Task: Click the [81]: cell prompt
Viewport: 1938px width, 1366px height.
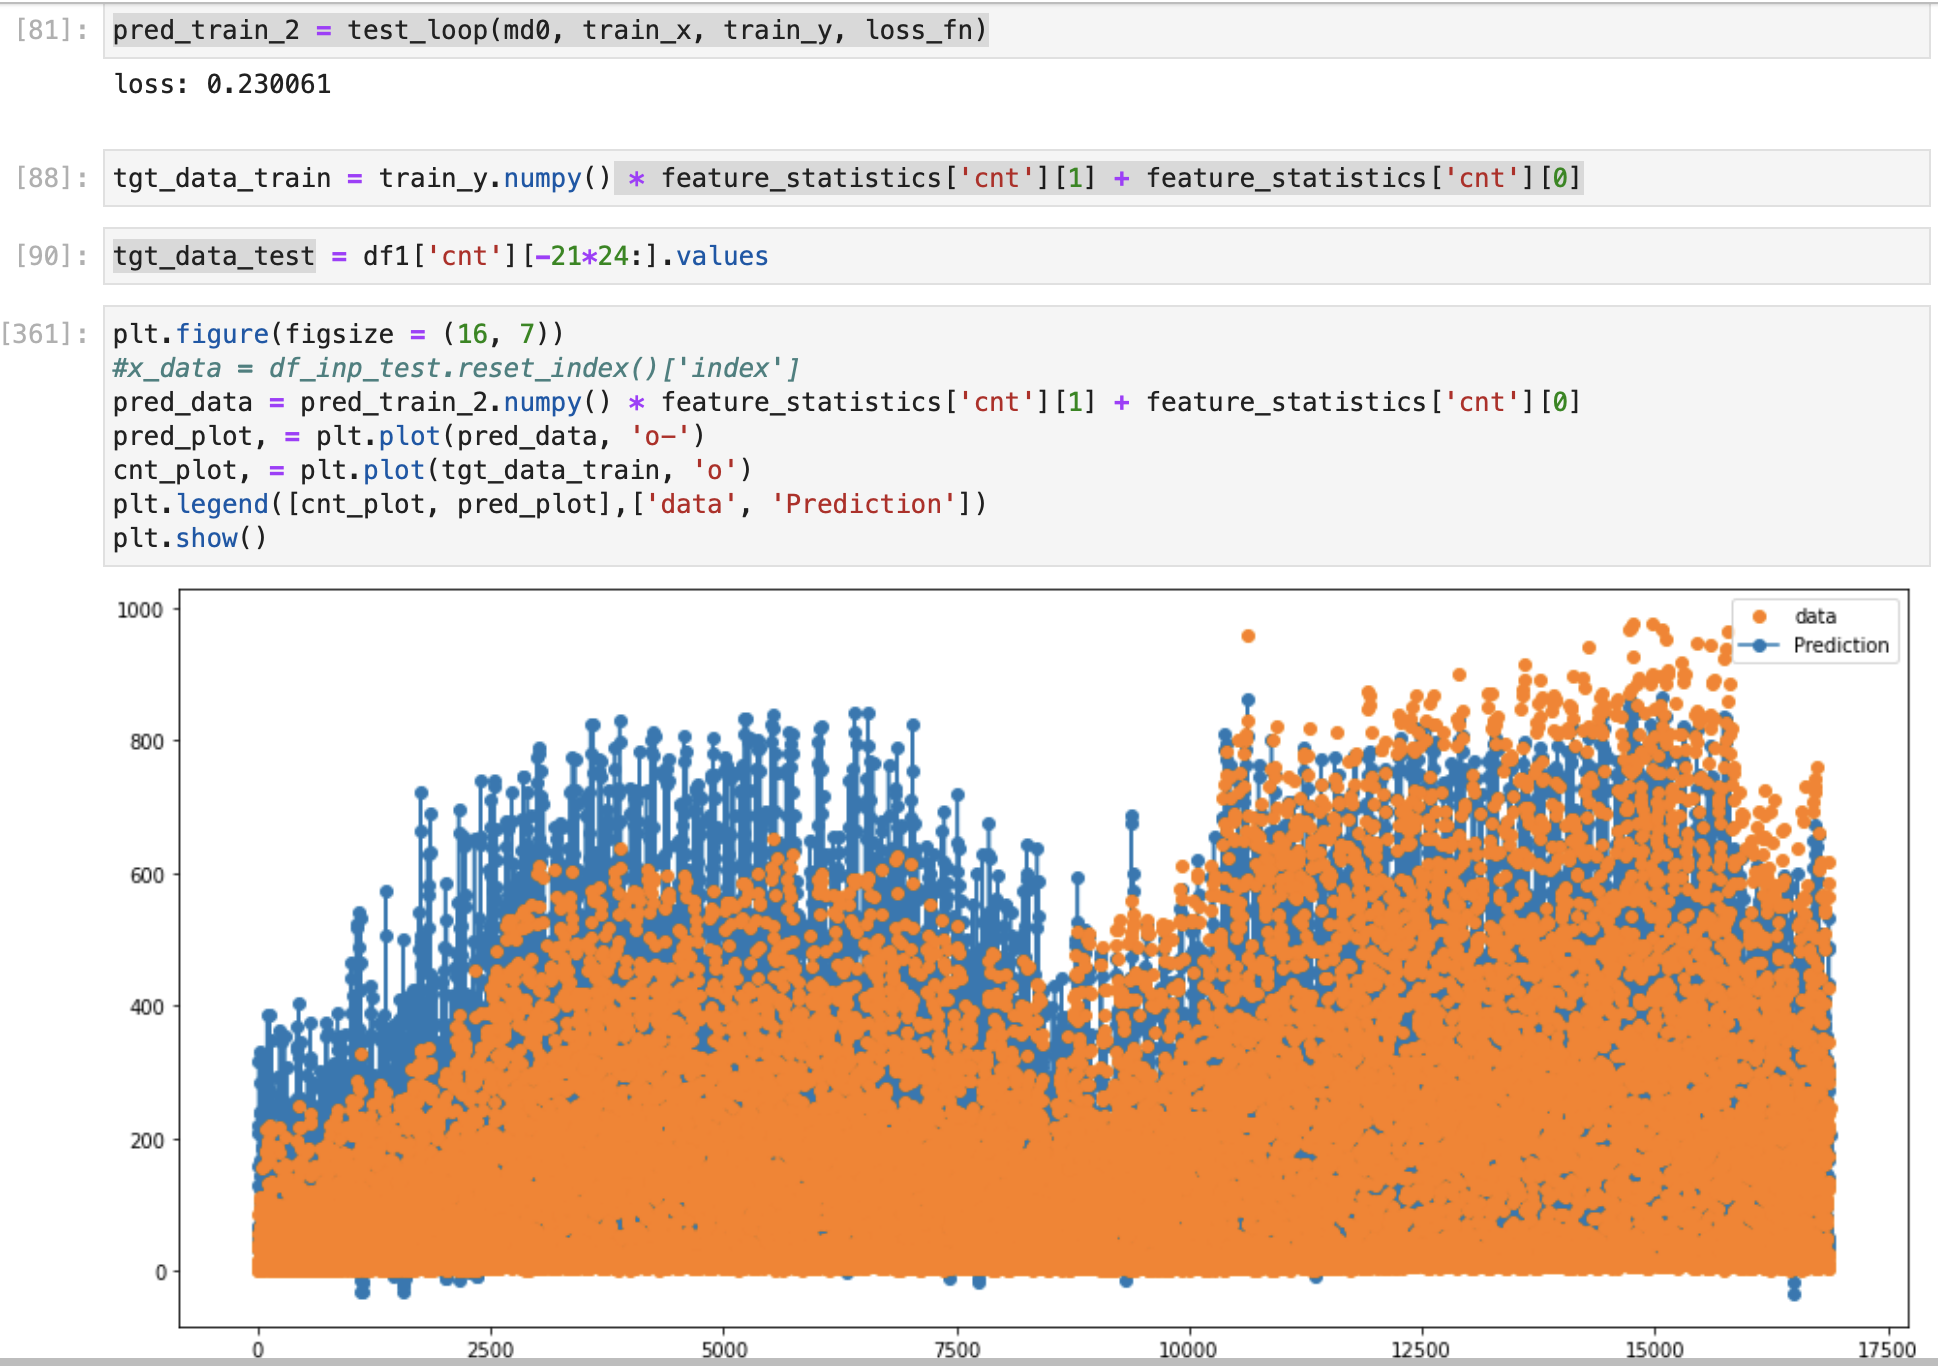Action: (52, 30)
